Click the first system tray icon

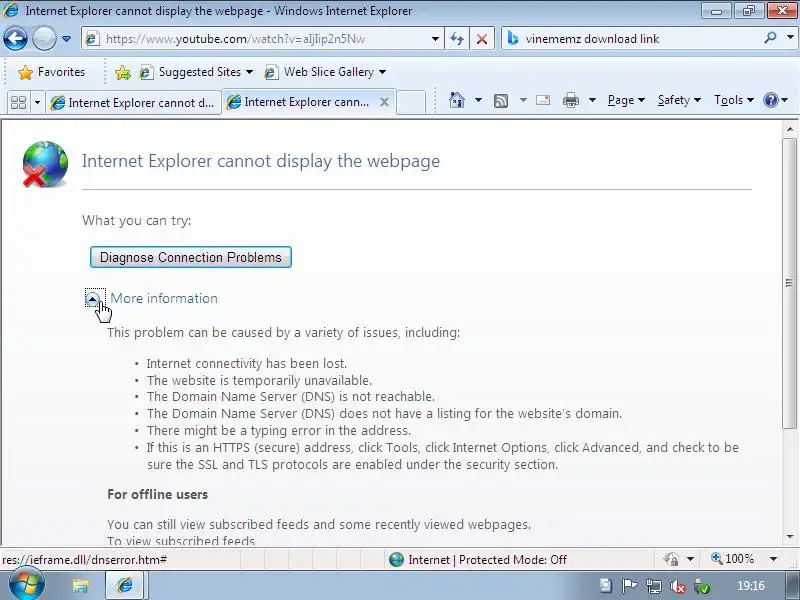606,586
